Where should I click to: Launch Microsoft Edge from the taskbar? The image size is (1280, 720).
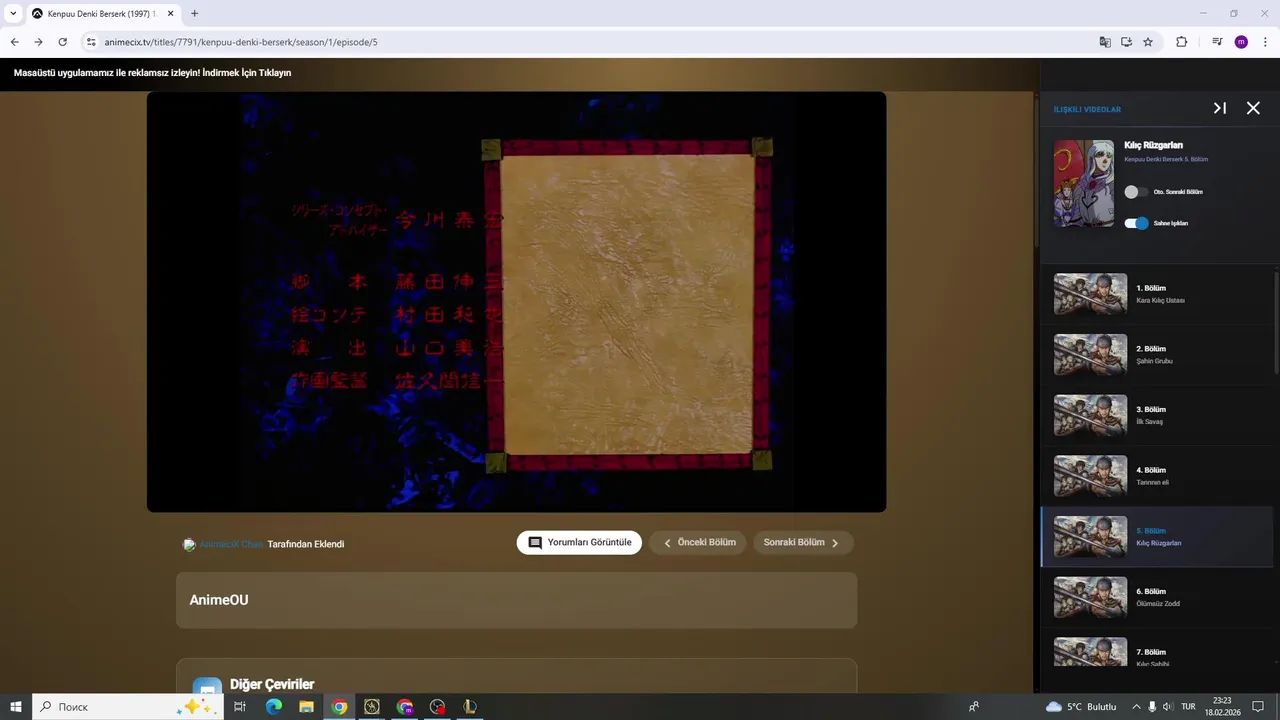coord(273,706)
